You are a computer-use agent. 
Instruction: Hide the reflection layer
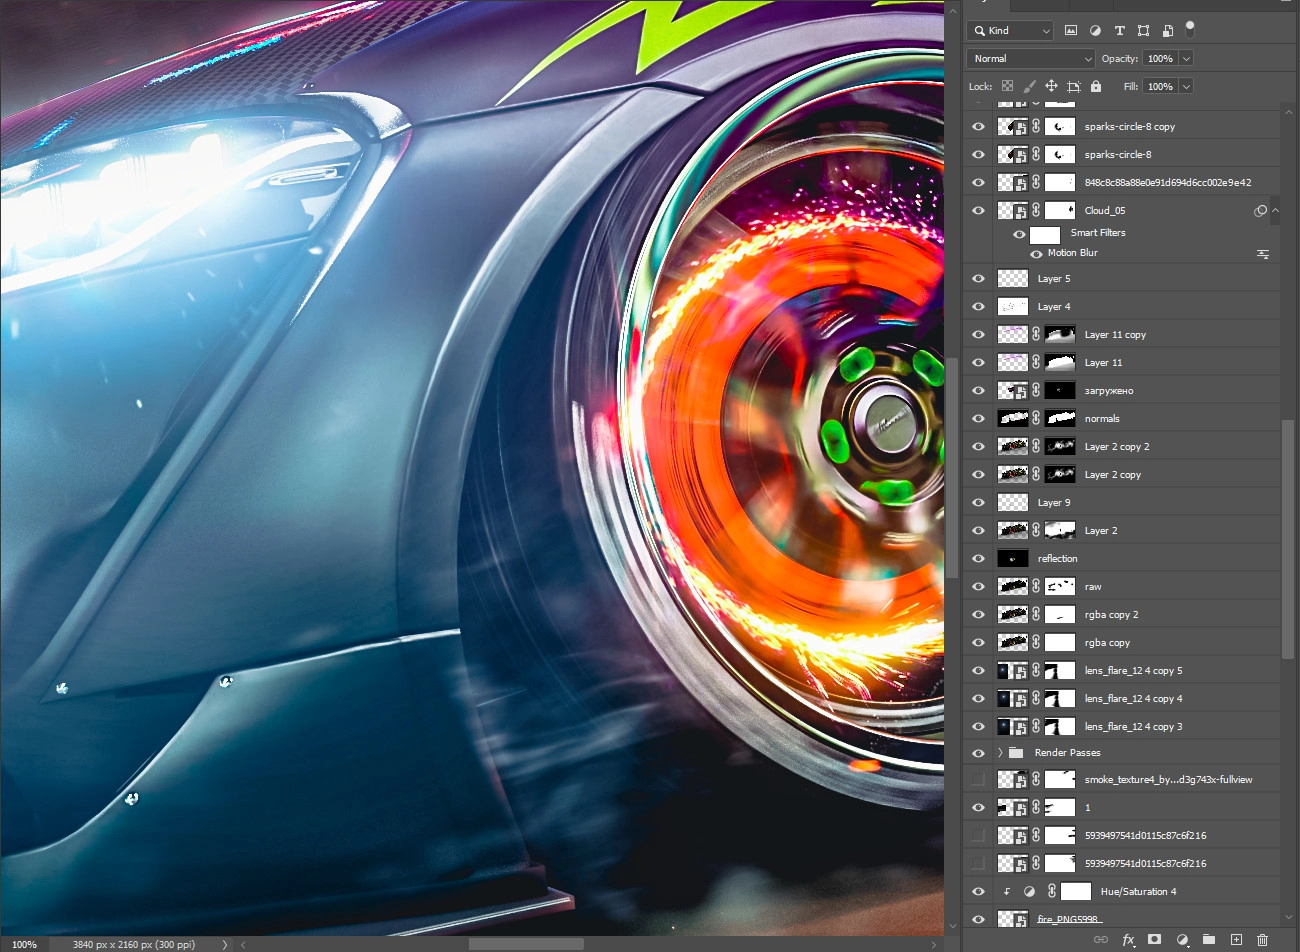click(978, 559)
